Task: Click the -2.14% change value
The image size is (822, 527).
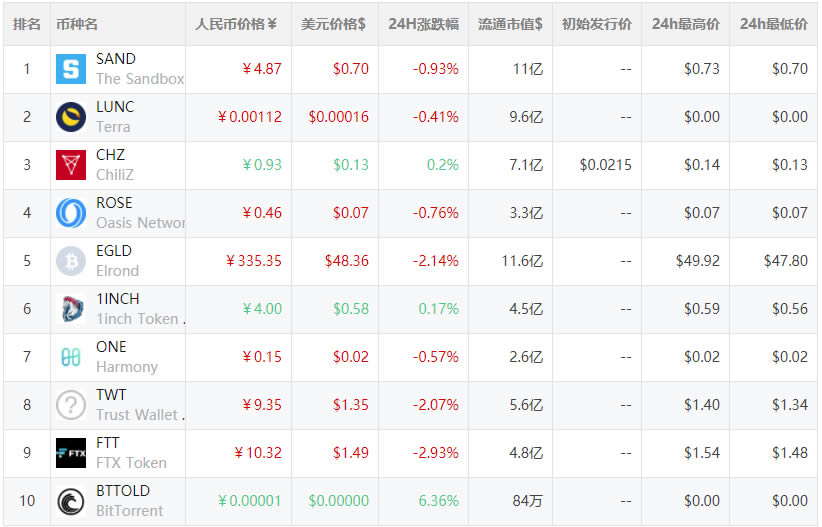Action: (x=435, y=261)
